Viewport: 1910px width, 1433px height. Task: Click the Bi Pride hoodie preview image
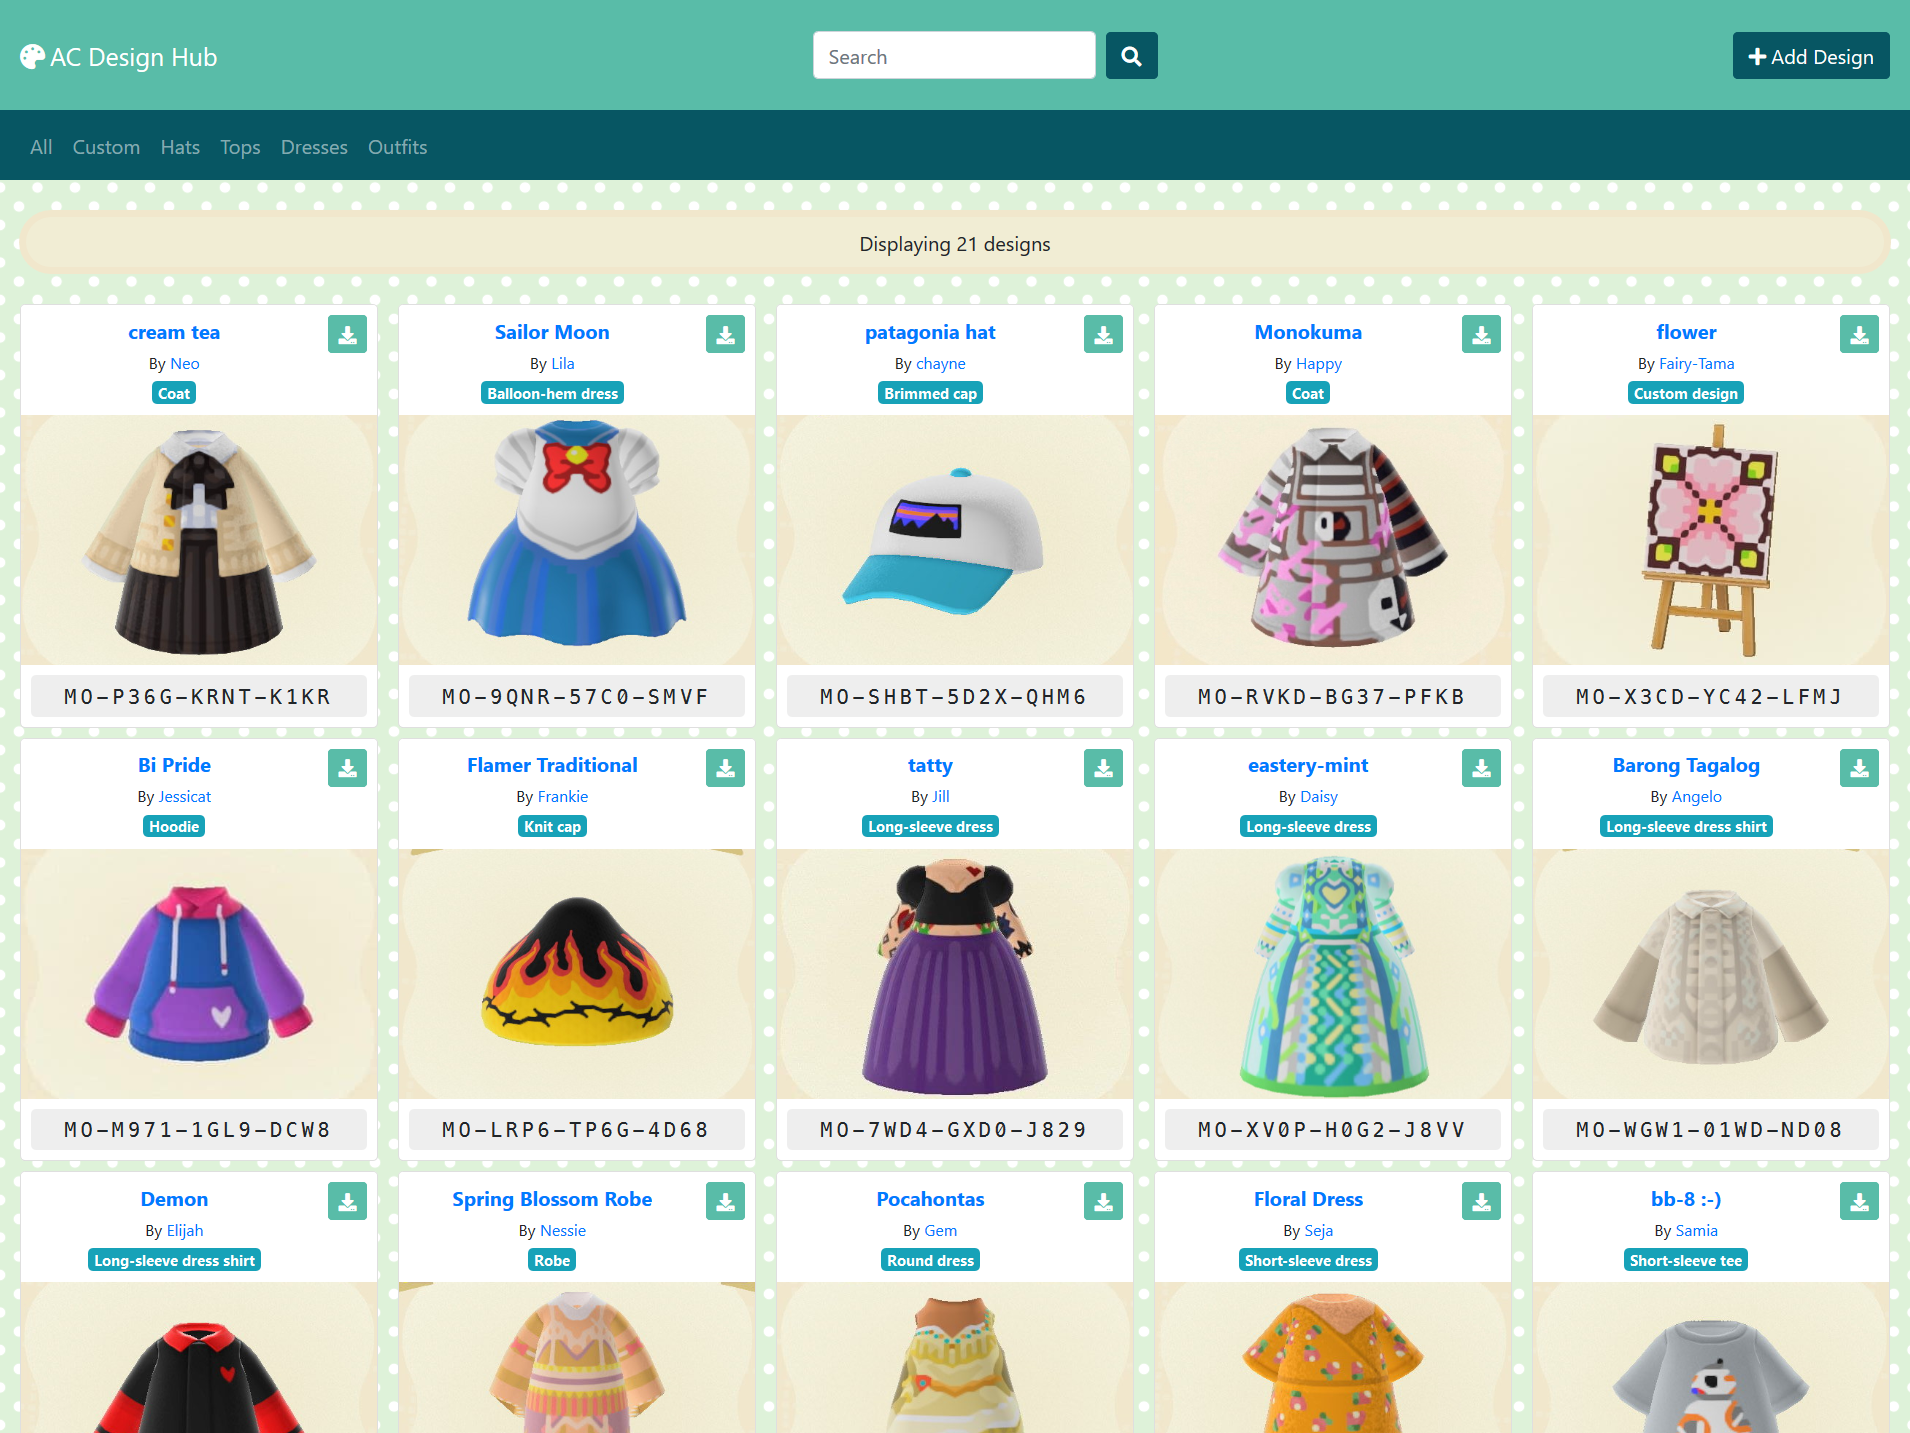pos(198,973)
